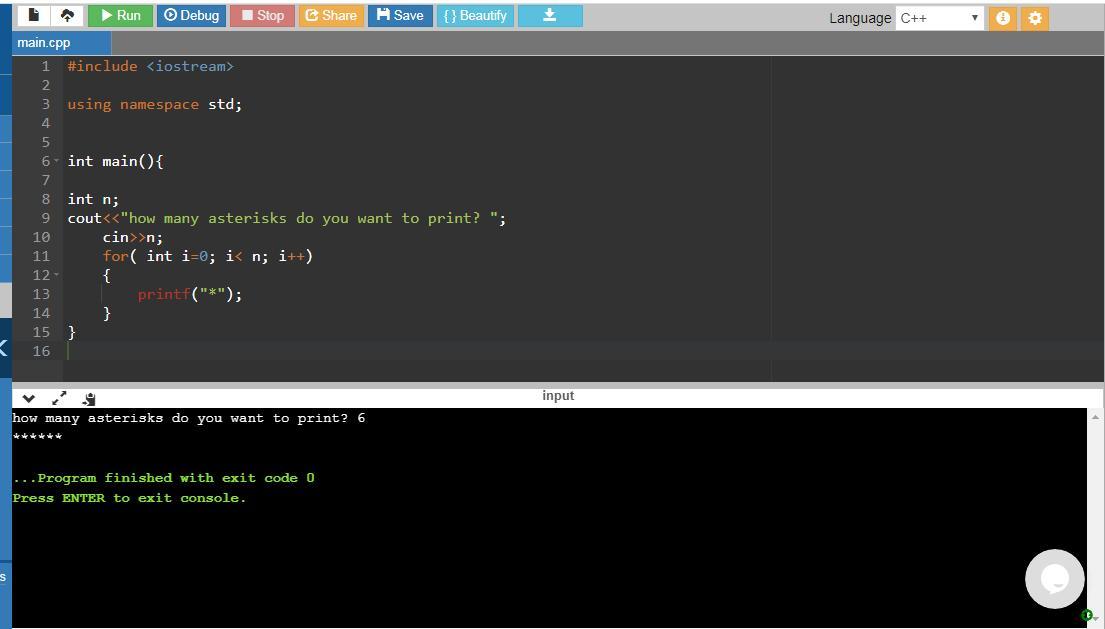Collapse the for-loop block fold arrow on line 12
Image resolution: width=1105 pixels, height=629 pixels.
56,275
